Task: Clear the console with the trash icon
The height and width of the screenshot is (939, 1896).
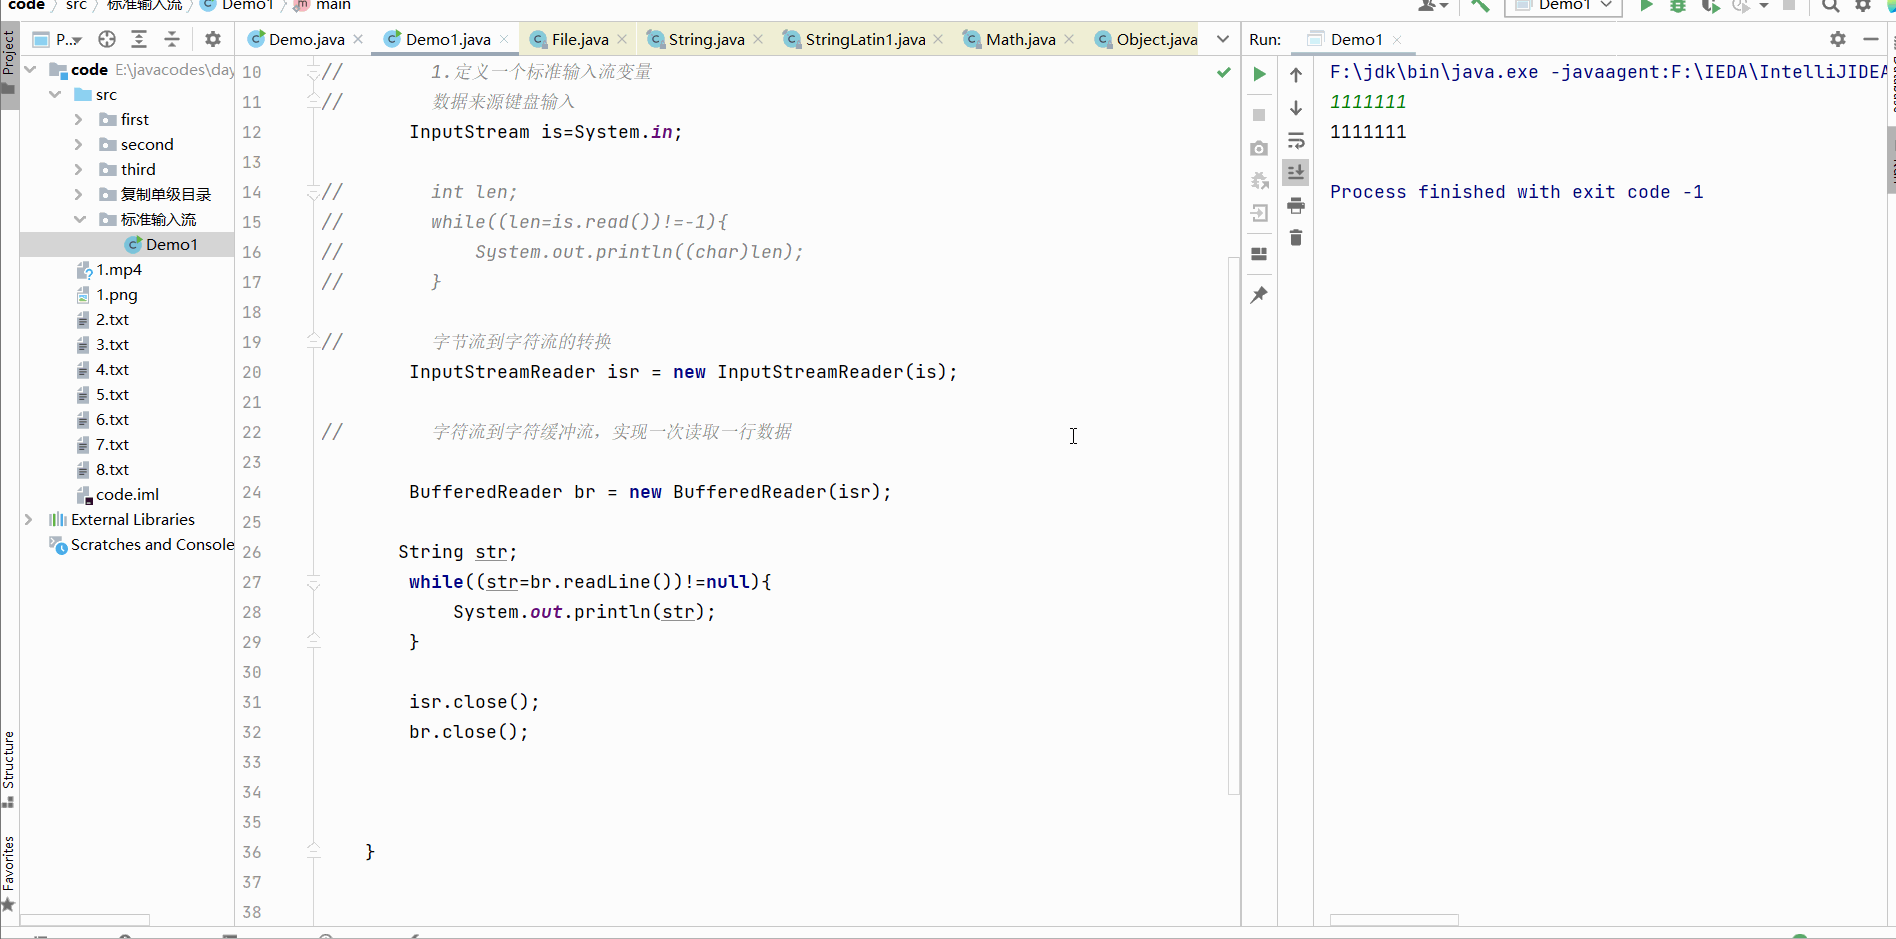Action: [x=1296, y=237]
